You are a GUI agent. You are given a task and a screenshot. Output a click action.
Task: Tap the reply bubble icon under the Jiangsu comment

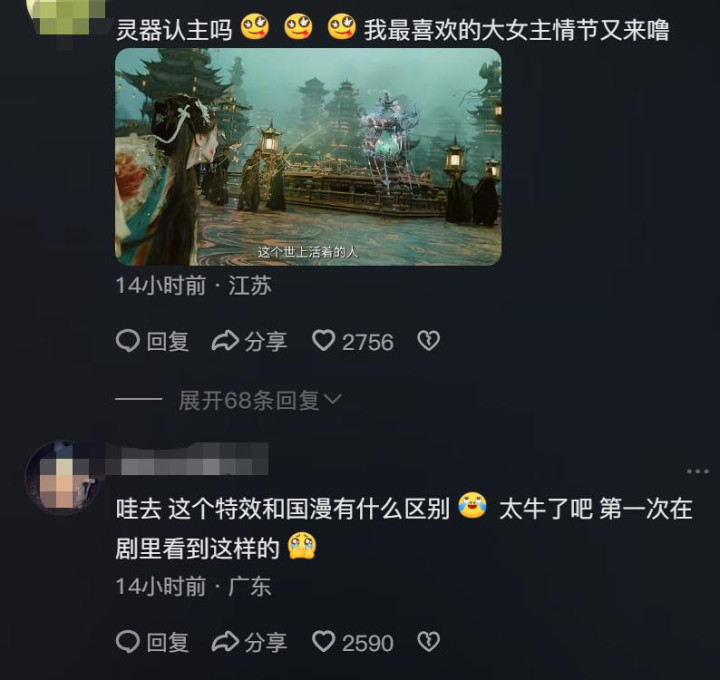(127, 342)
